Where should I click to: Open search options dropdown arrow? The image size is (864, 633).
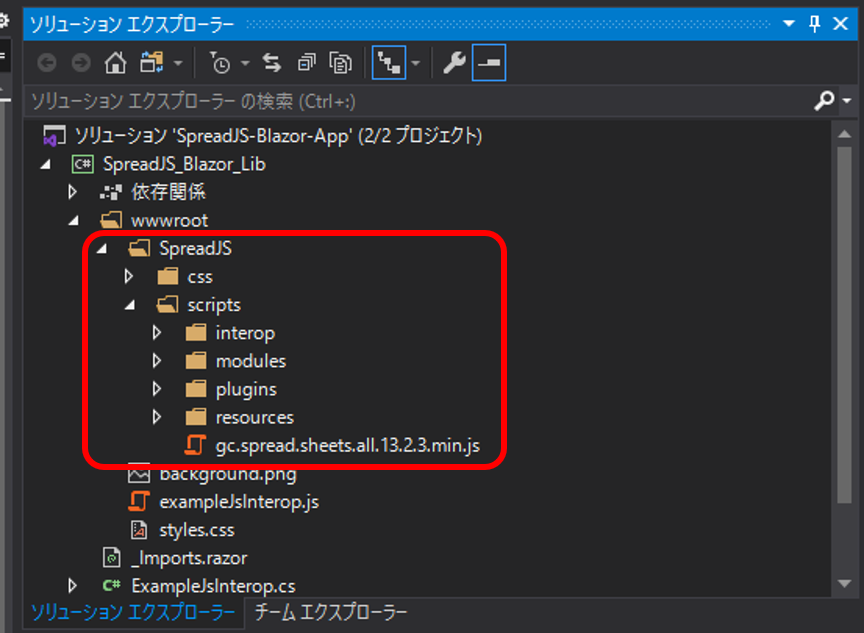(847, 101)
